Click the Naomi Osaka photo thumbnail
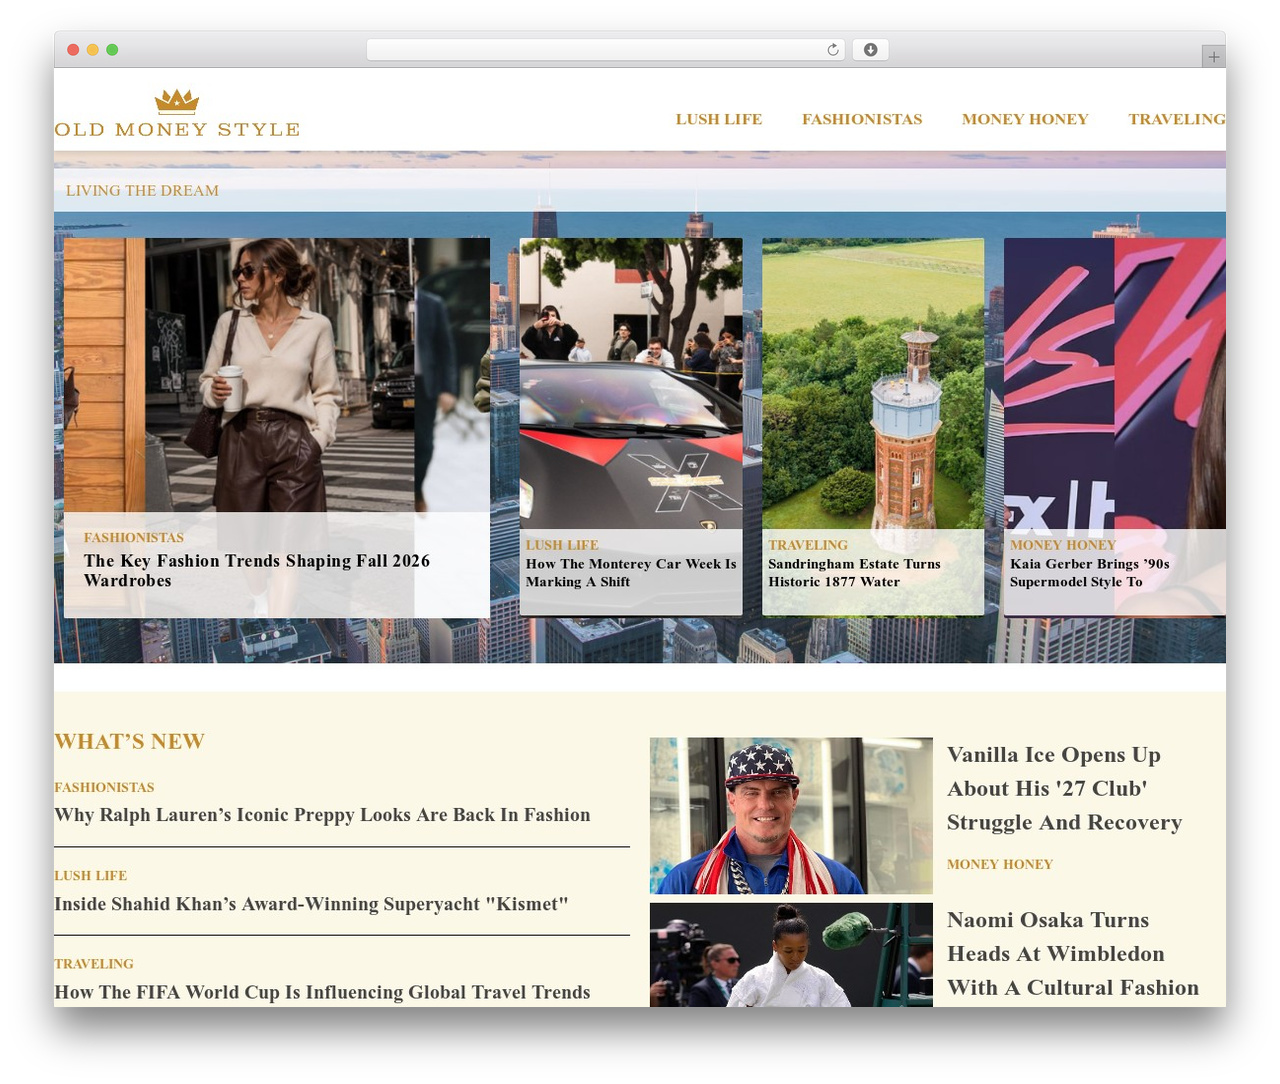Screen dimensions: 1280x1084 pyautogui.click(x=791, y=955)
